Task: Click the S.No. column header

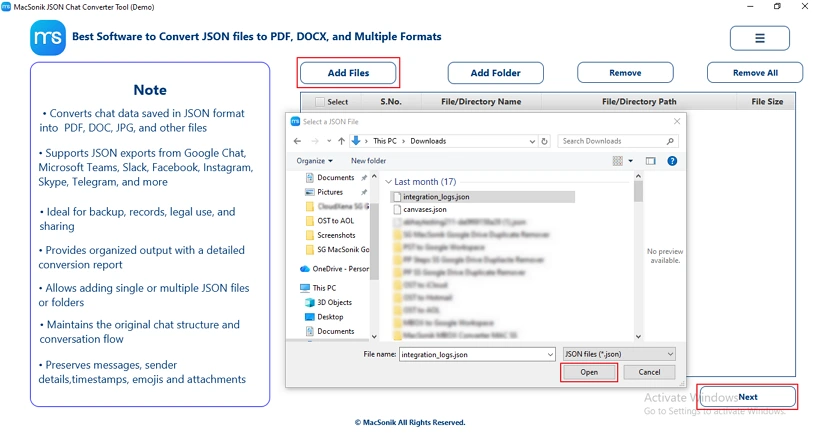Action: 391,102
